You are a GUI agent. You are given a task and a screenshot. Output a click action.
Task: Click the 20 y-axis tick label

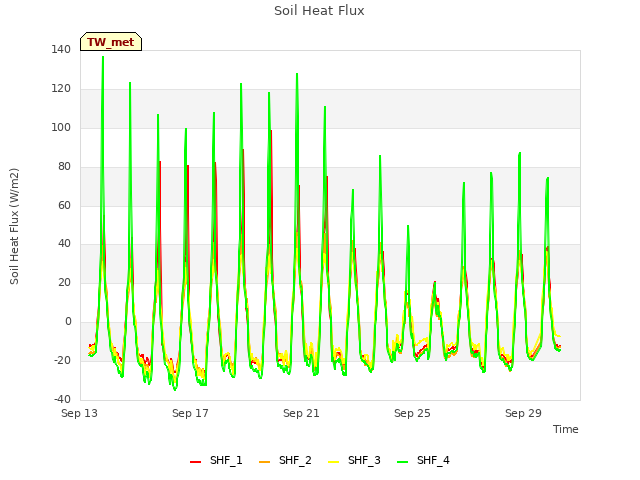point(64,282)
